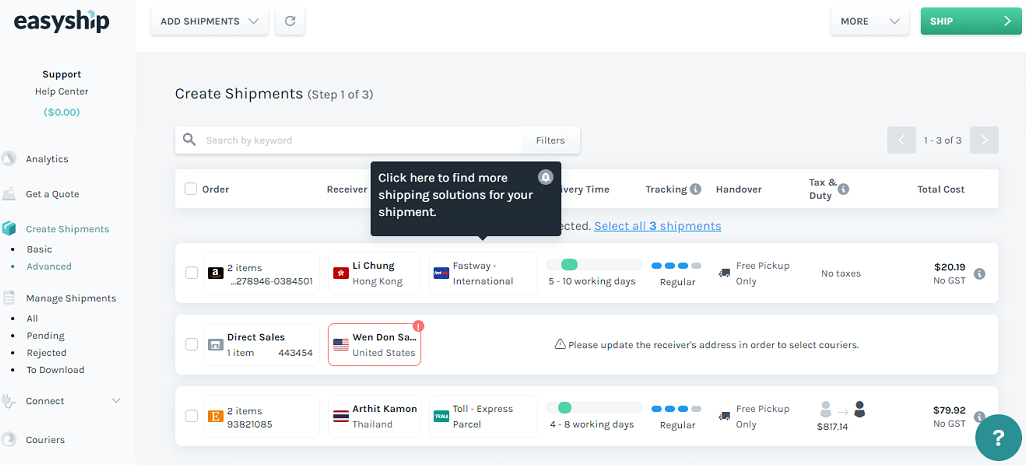The width and height of the screenshot is (1026, 465).
Task: Select Basic under Create Shipments
Action: [x=39, y=249]
